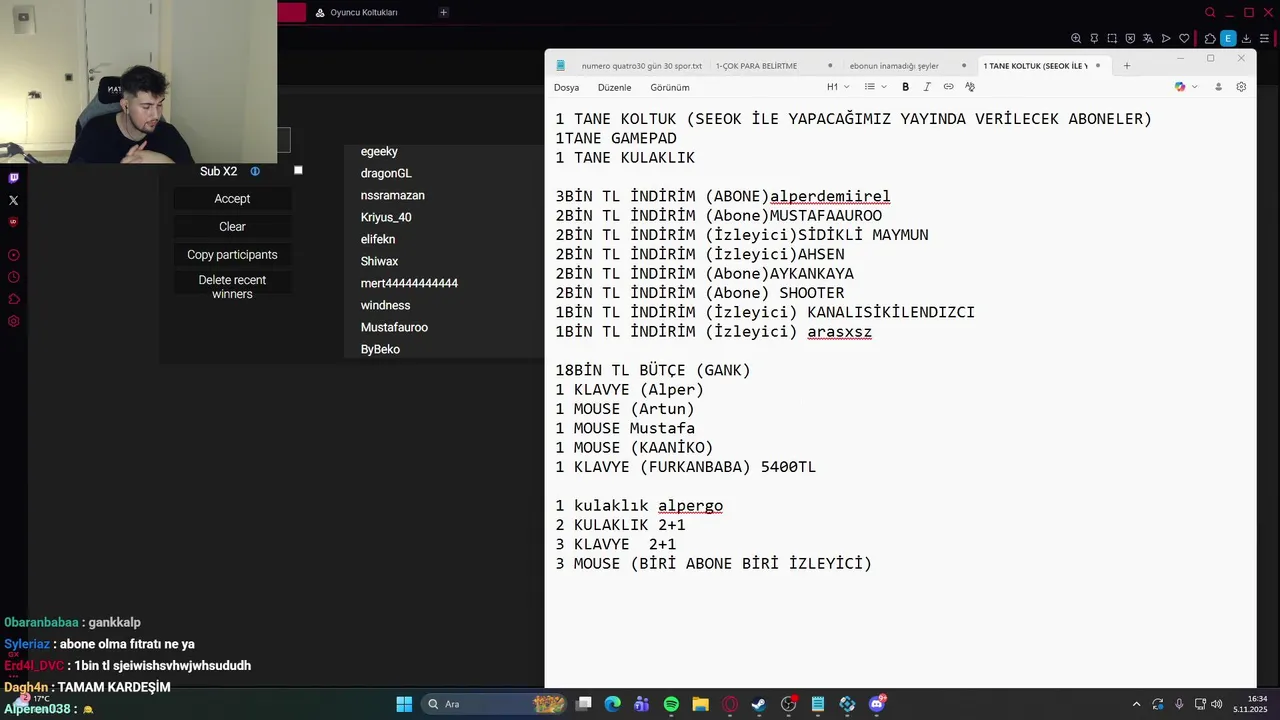Screen dimensions: 1280x720
Task: Click the zoom magnifier icon in Opera address bar
Action: coord(1076,38)
